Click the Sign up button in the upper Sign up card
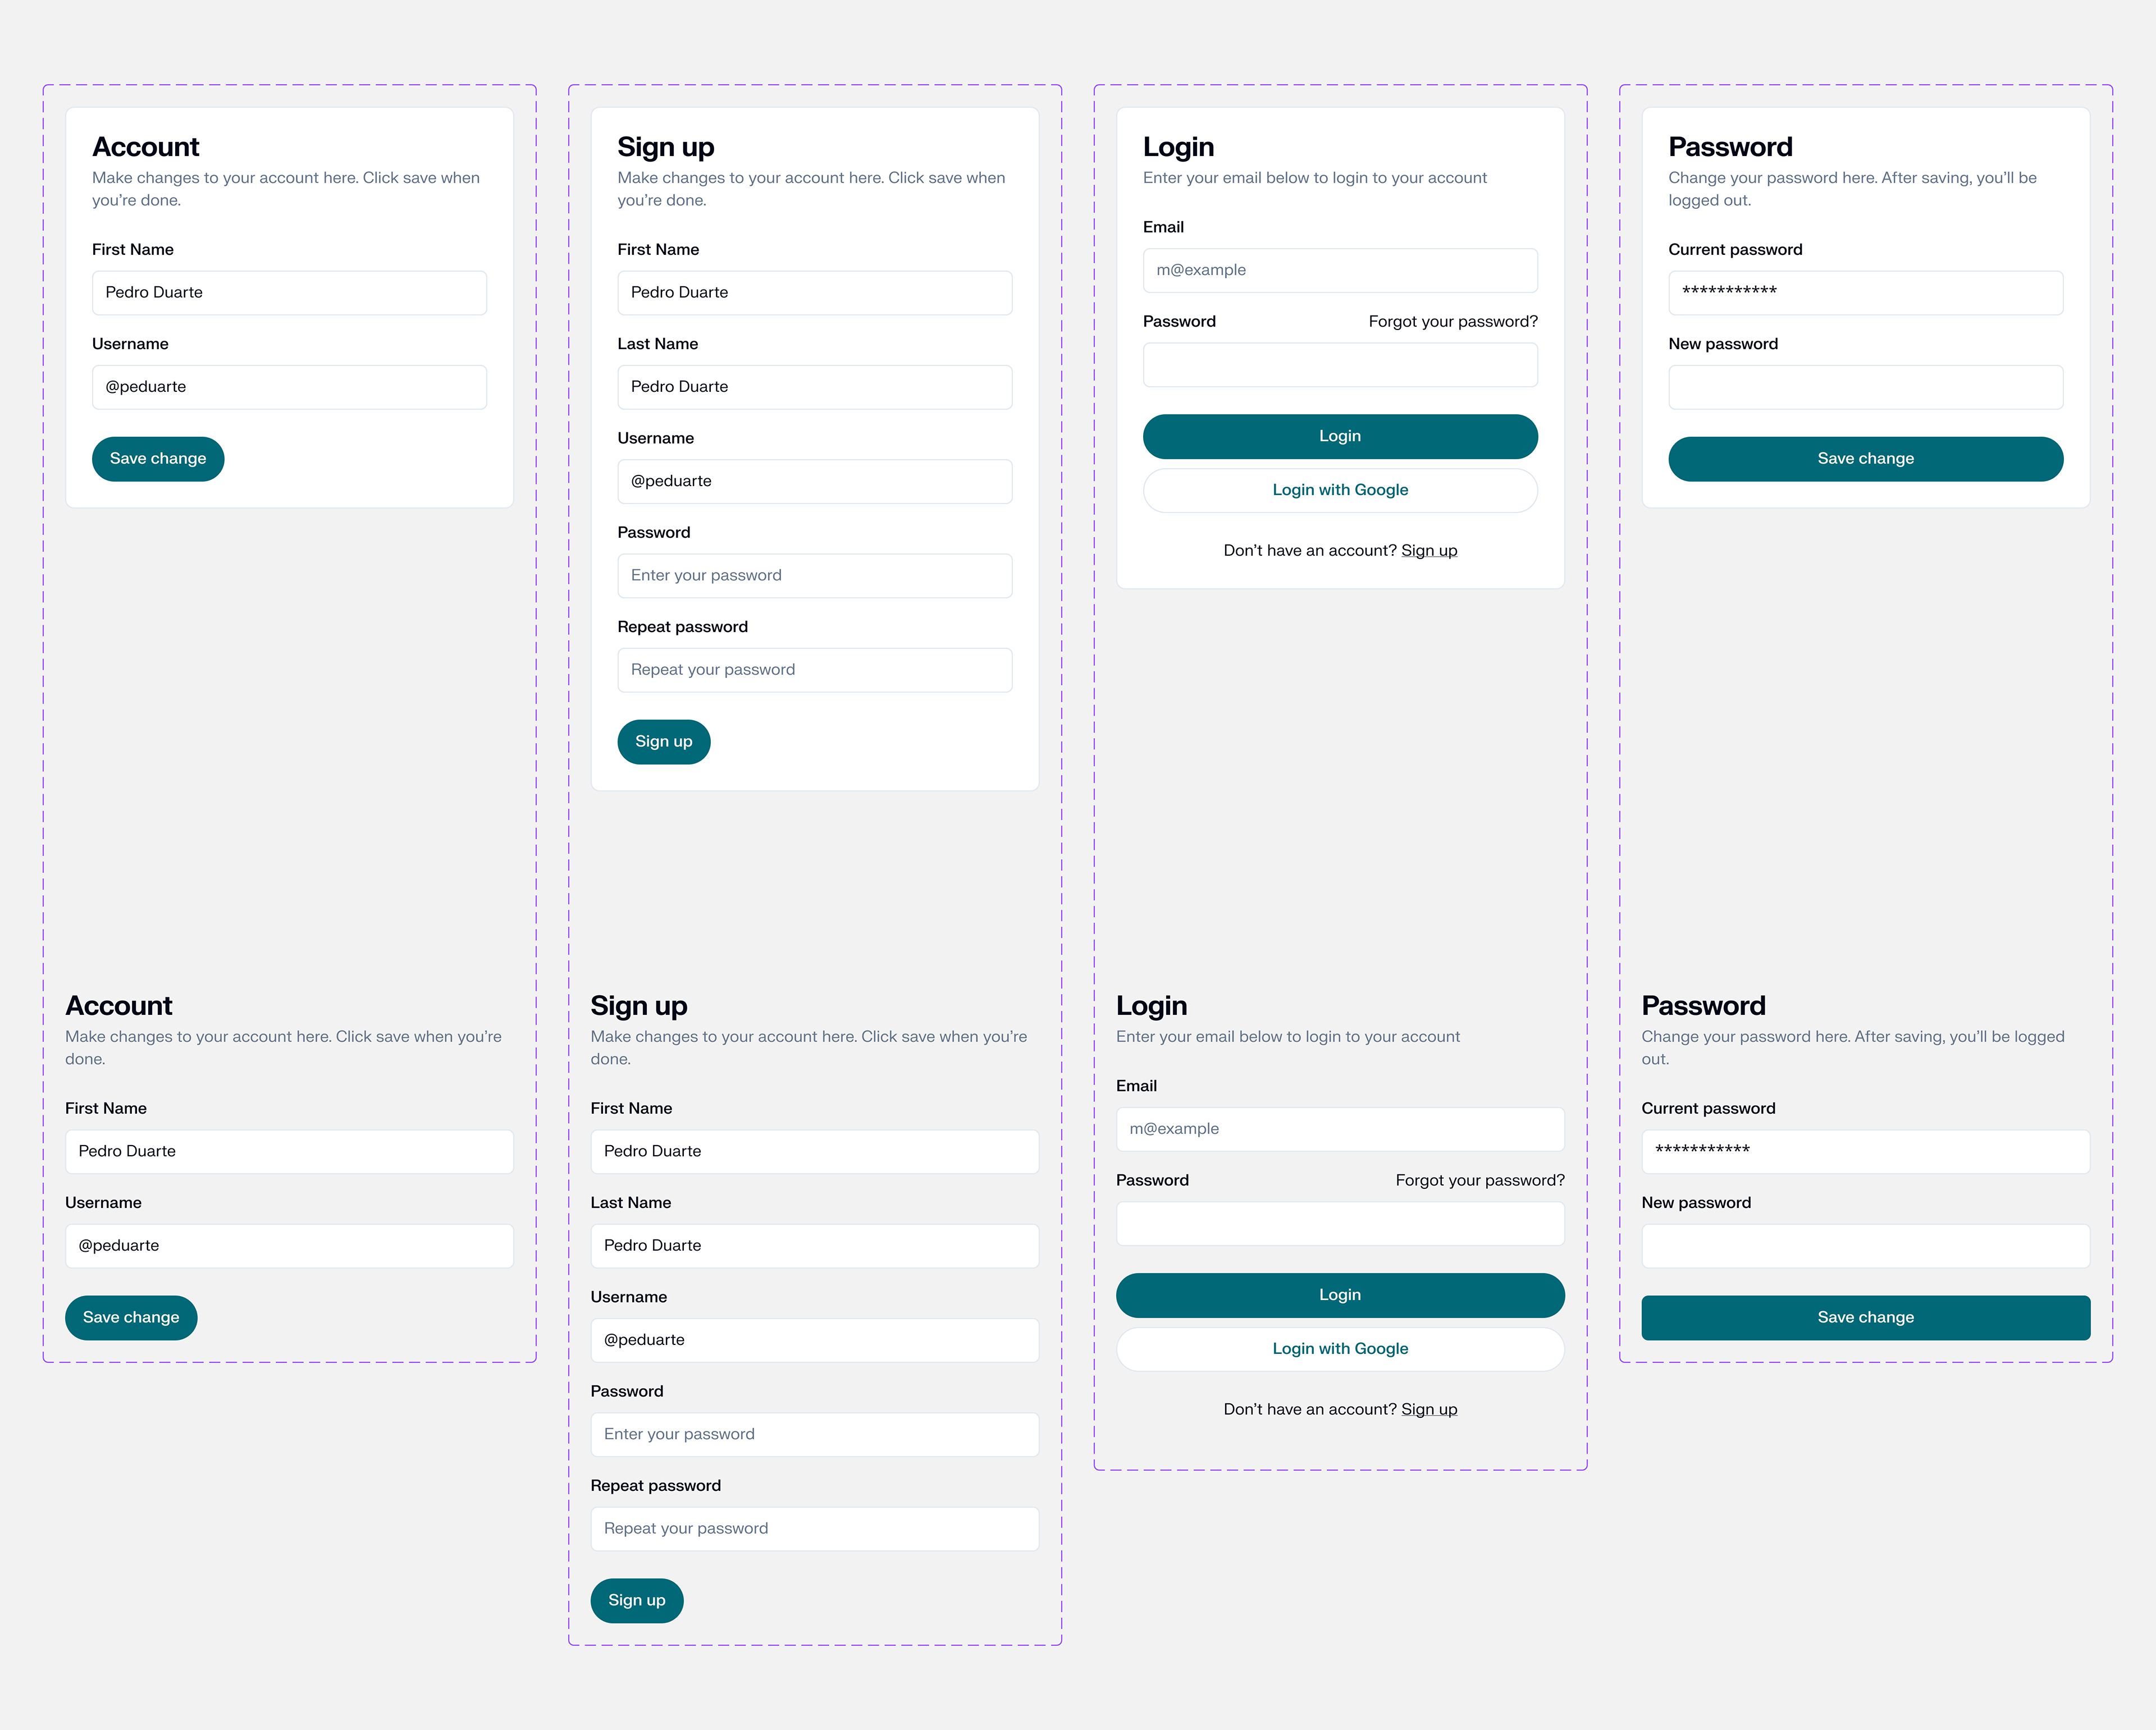Viewport: 2156px width, 1730px height. (664, 742)
